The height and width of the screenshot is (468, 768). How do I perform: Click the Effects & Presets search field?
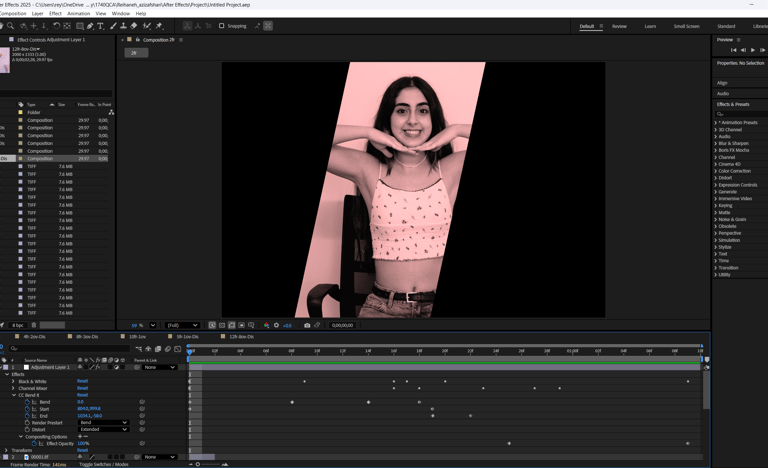740,113
